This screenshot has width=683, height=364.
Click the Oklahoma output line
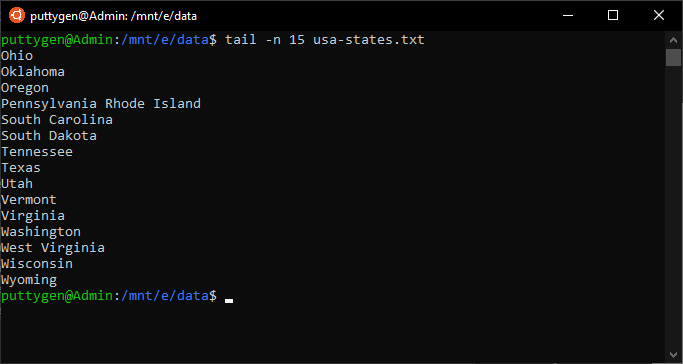tap(33, 71)
